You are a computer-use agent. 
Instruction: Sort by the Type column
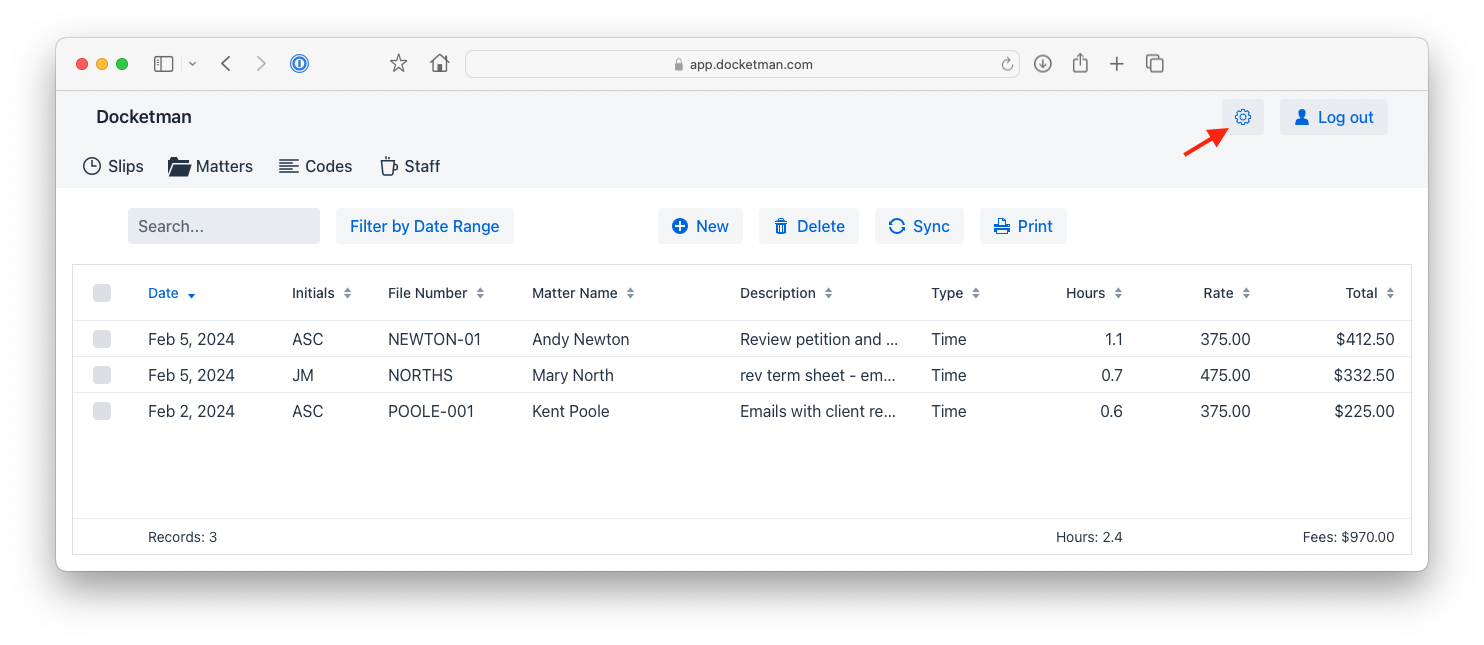pyautogui.click(x=955, y=293)
